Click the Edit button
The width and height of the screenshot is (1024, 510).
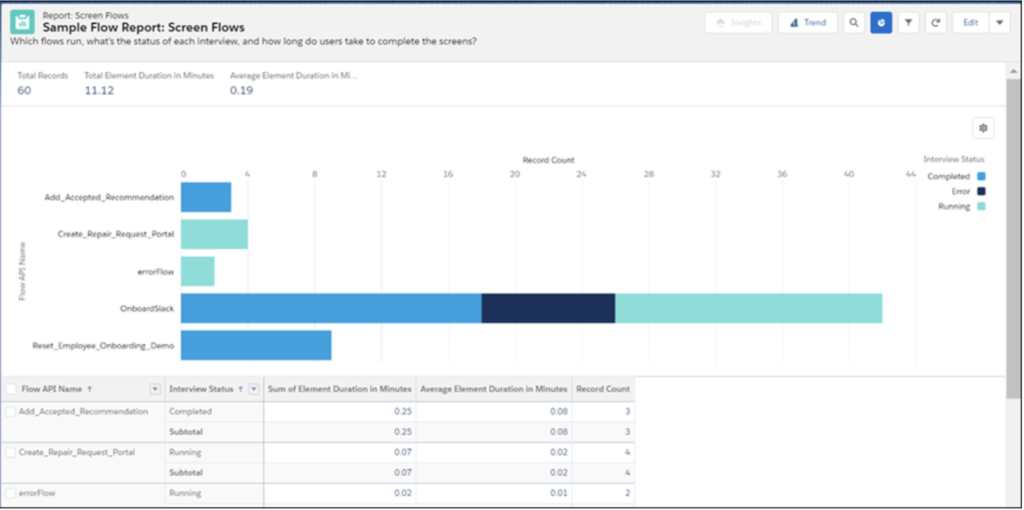coord(970,23)
